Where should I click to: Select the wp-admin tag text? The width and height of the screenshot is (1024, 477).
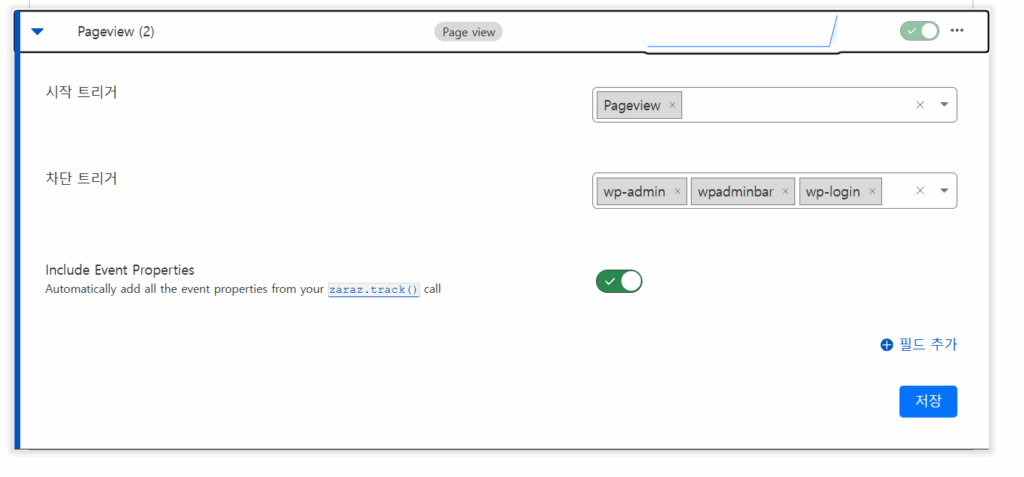click(634, 191)
